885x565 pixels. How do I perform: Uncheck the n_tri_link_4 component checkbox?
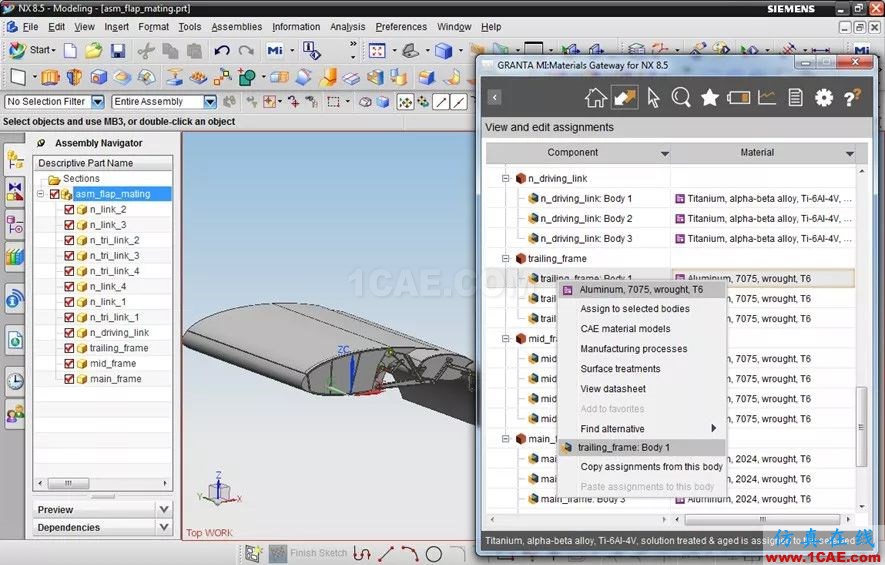pos(69,271)
